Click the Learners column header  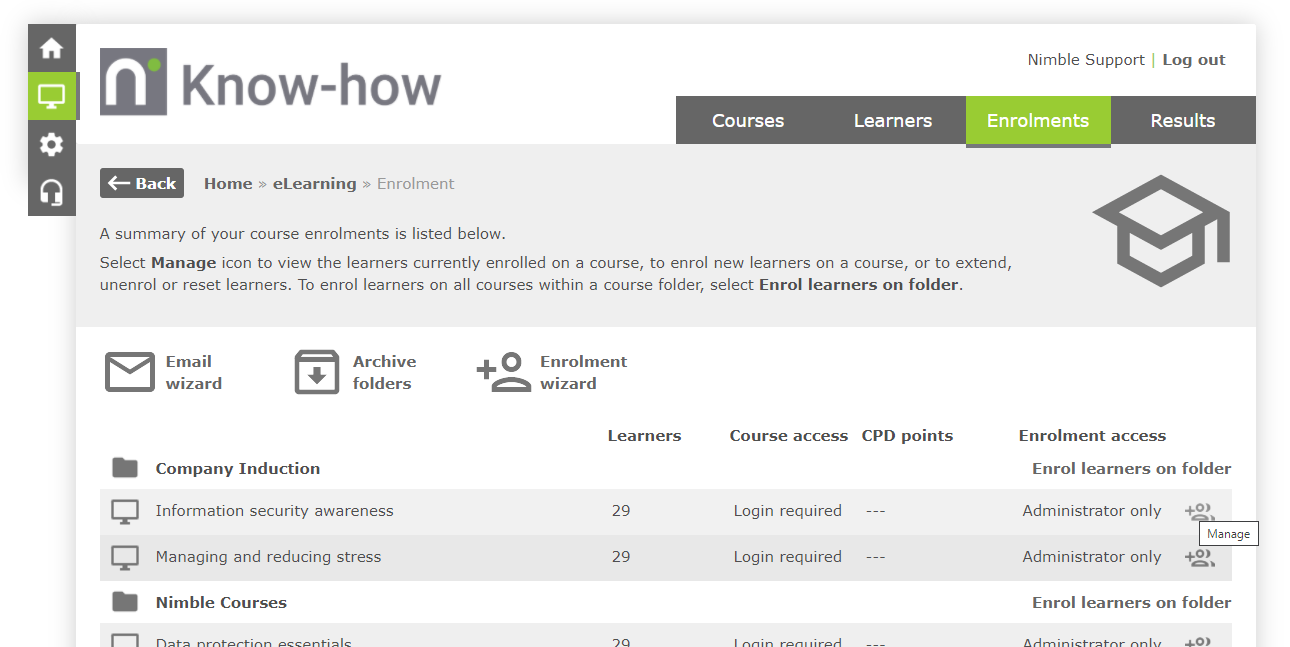click(x=644, y=436)
